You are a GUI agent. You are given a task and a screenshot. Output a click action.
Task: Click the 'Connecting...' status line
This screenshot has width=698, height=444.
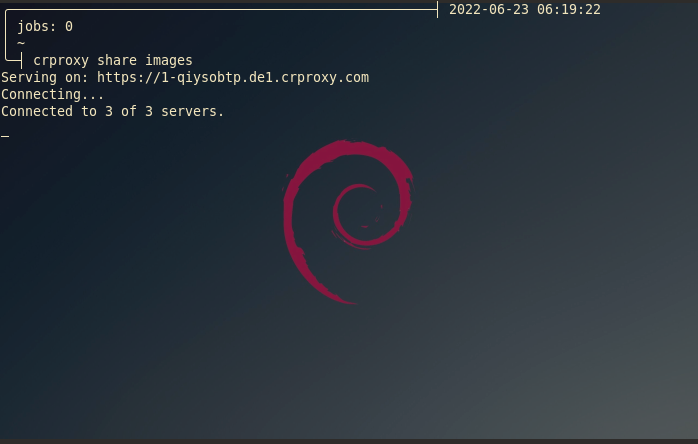tap(53, 94)
